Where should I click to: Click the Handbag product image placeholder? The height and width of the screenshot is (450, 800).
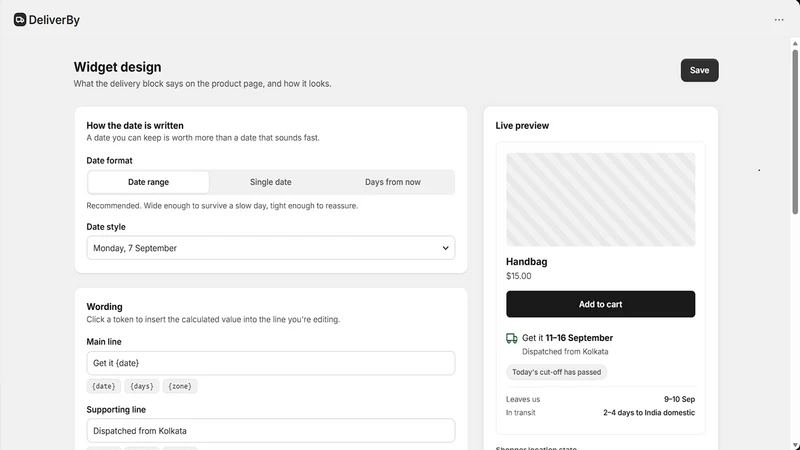tap(600, 199)
